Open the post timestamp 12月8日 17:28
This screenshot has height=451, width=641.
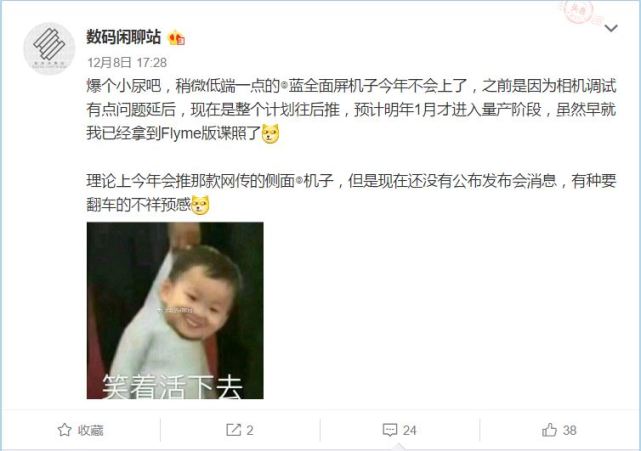click(x=127, y=63)
